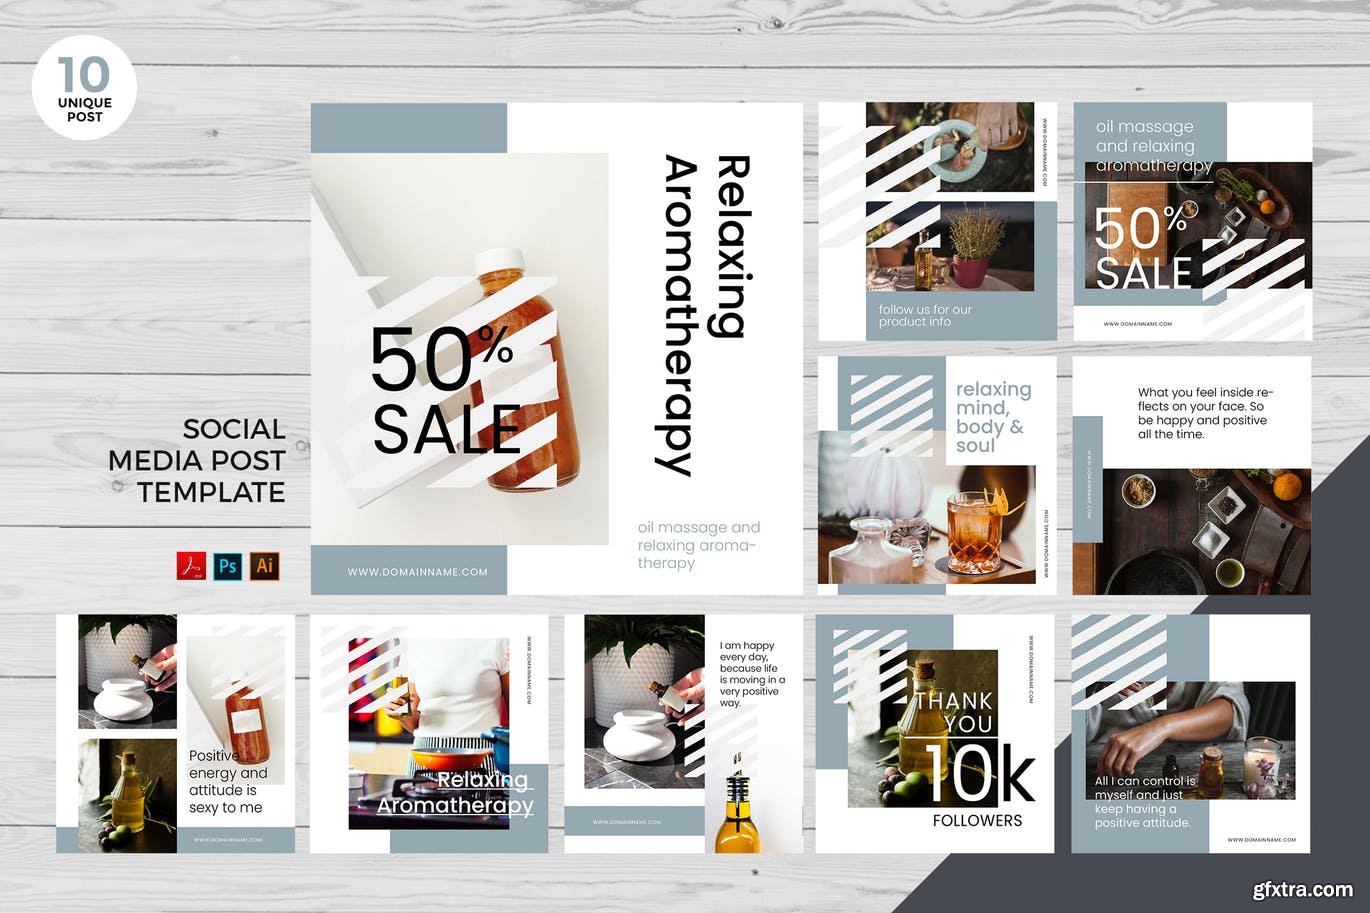Select the small white-text "50% SALE" post

tap(1192, 221)
